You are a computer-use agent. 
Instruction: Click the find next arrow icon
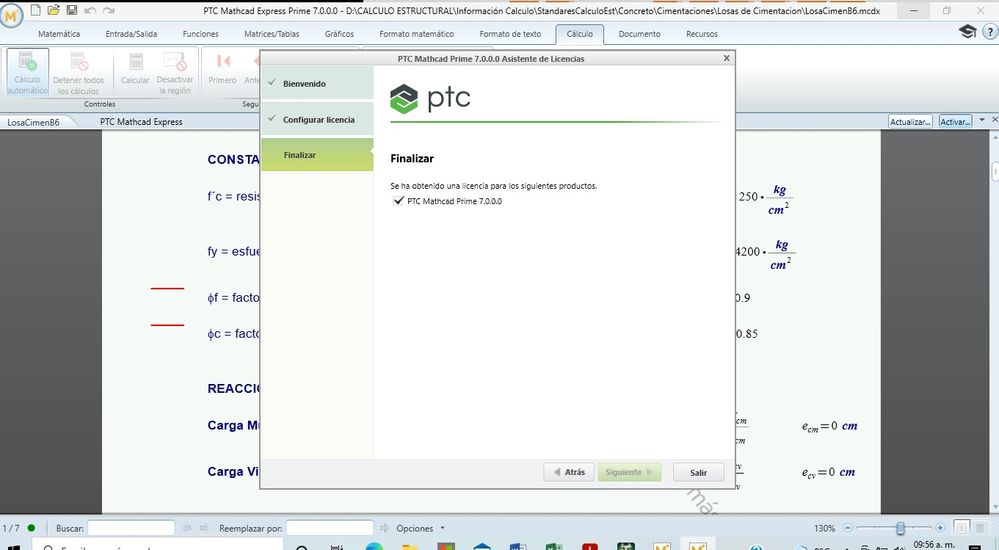point(205,528)
